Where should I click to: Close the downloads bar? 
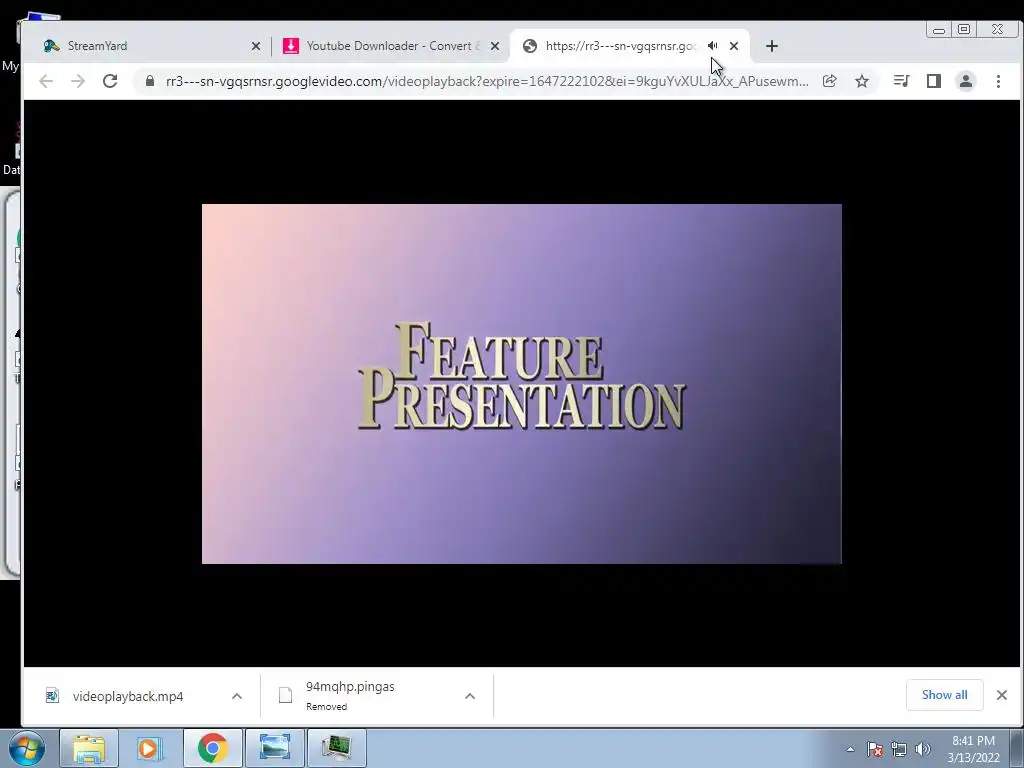[x=1002, y=695]
